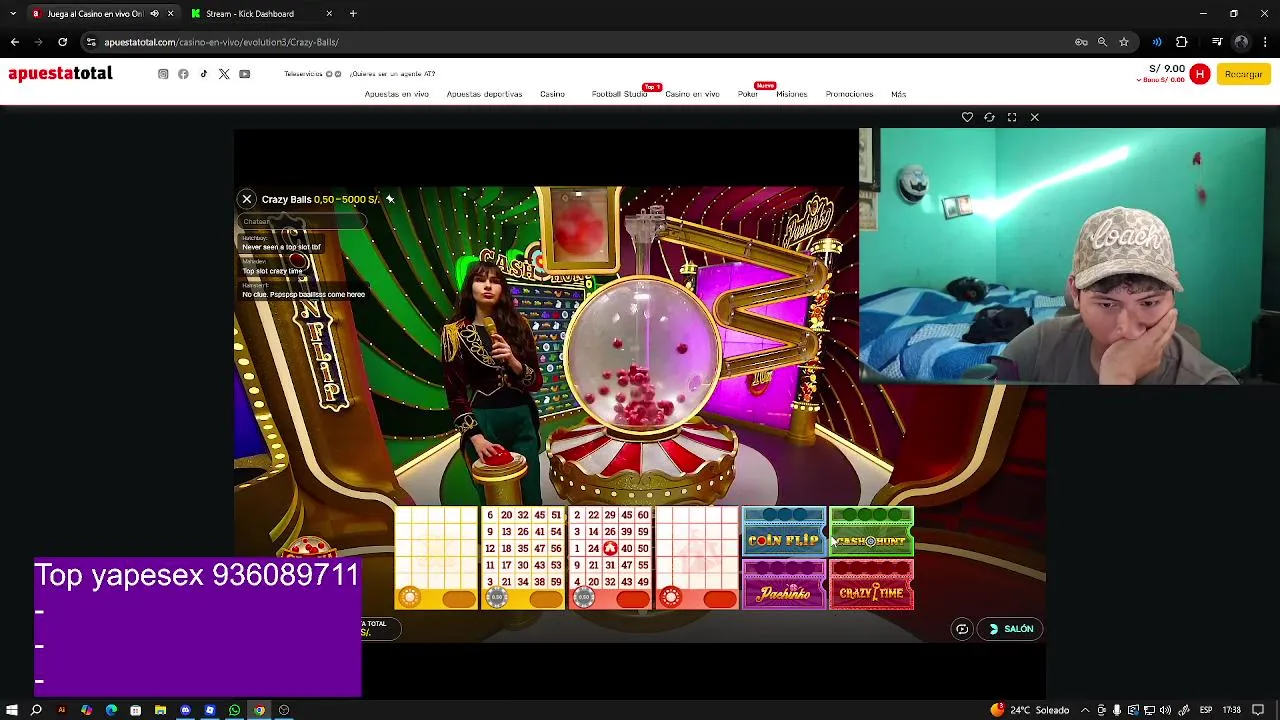1280x720 pixels.
Task: Open the tab search dropdown arrow
Action: pos(13,14)
